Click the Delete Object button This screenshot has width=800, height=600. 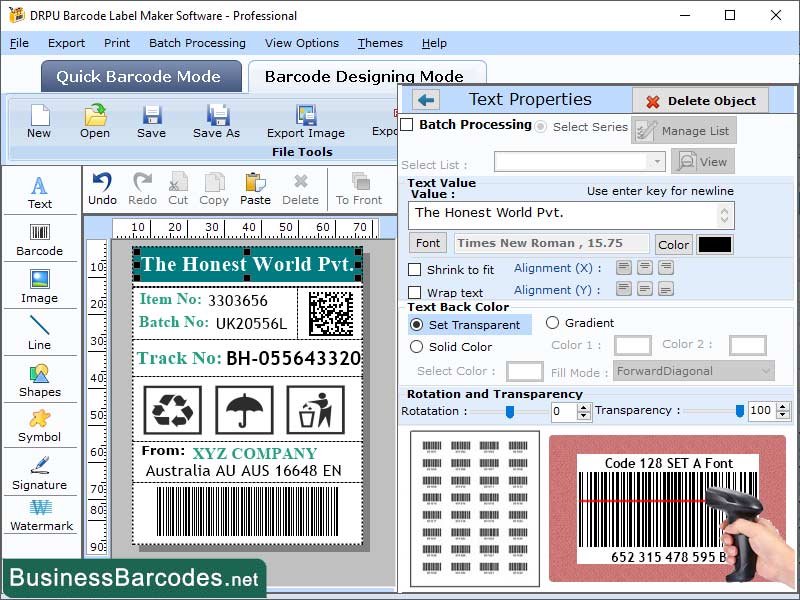pyautogui.click(x=700, y=100)
